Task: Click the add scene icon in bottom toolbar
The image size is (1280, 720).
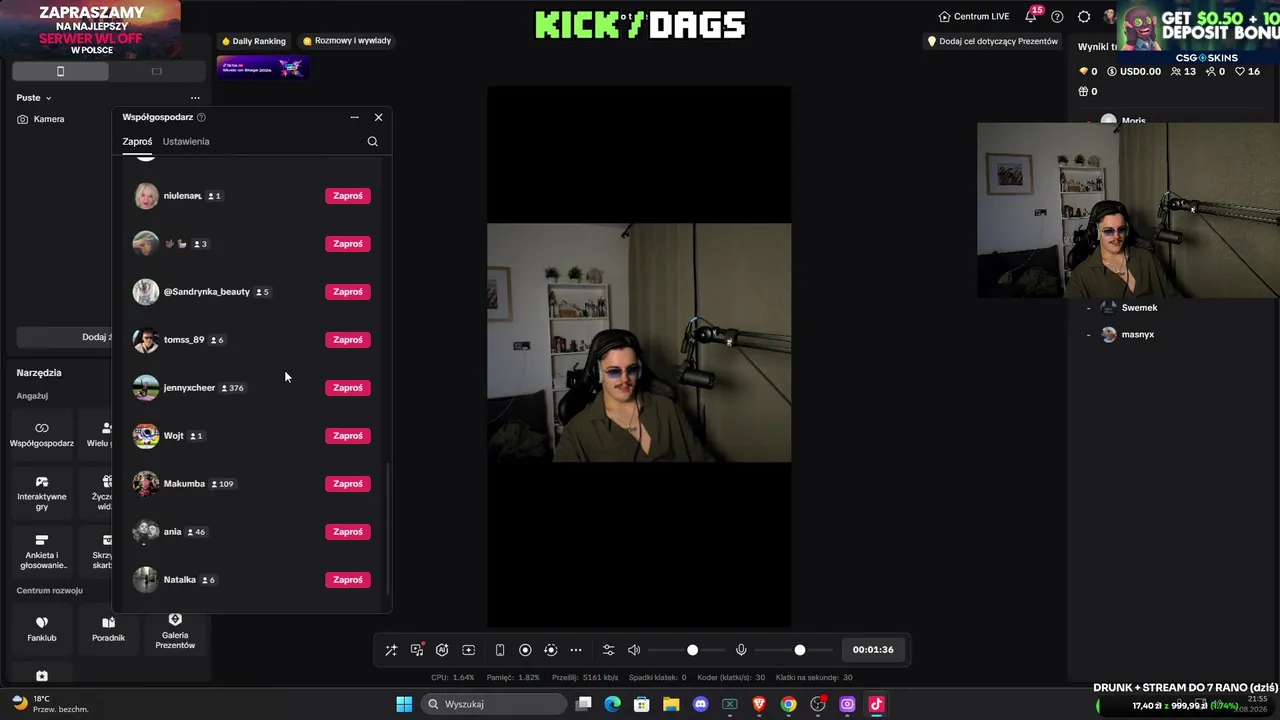Action: tap(468, 650)
